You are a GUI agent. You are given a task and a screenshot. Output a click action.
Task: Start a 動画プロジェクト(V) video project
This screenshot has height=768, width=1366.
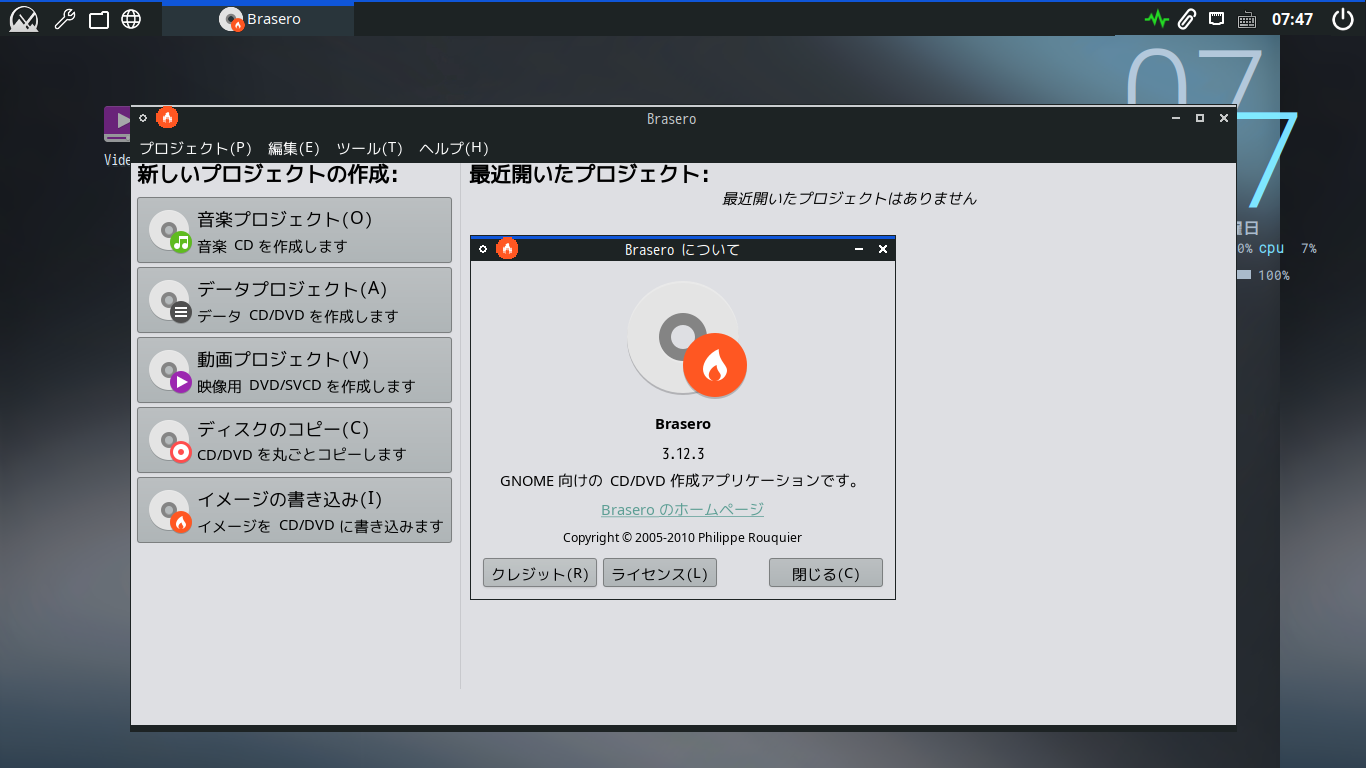pyautogui.click(x=294, y=370)
